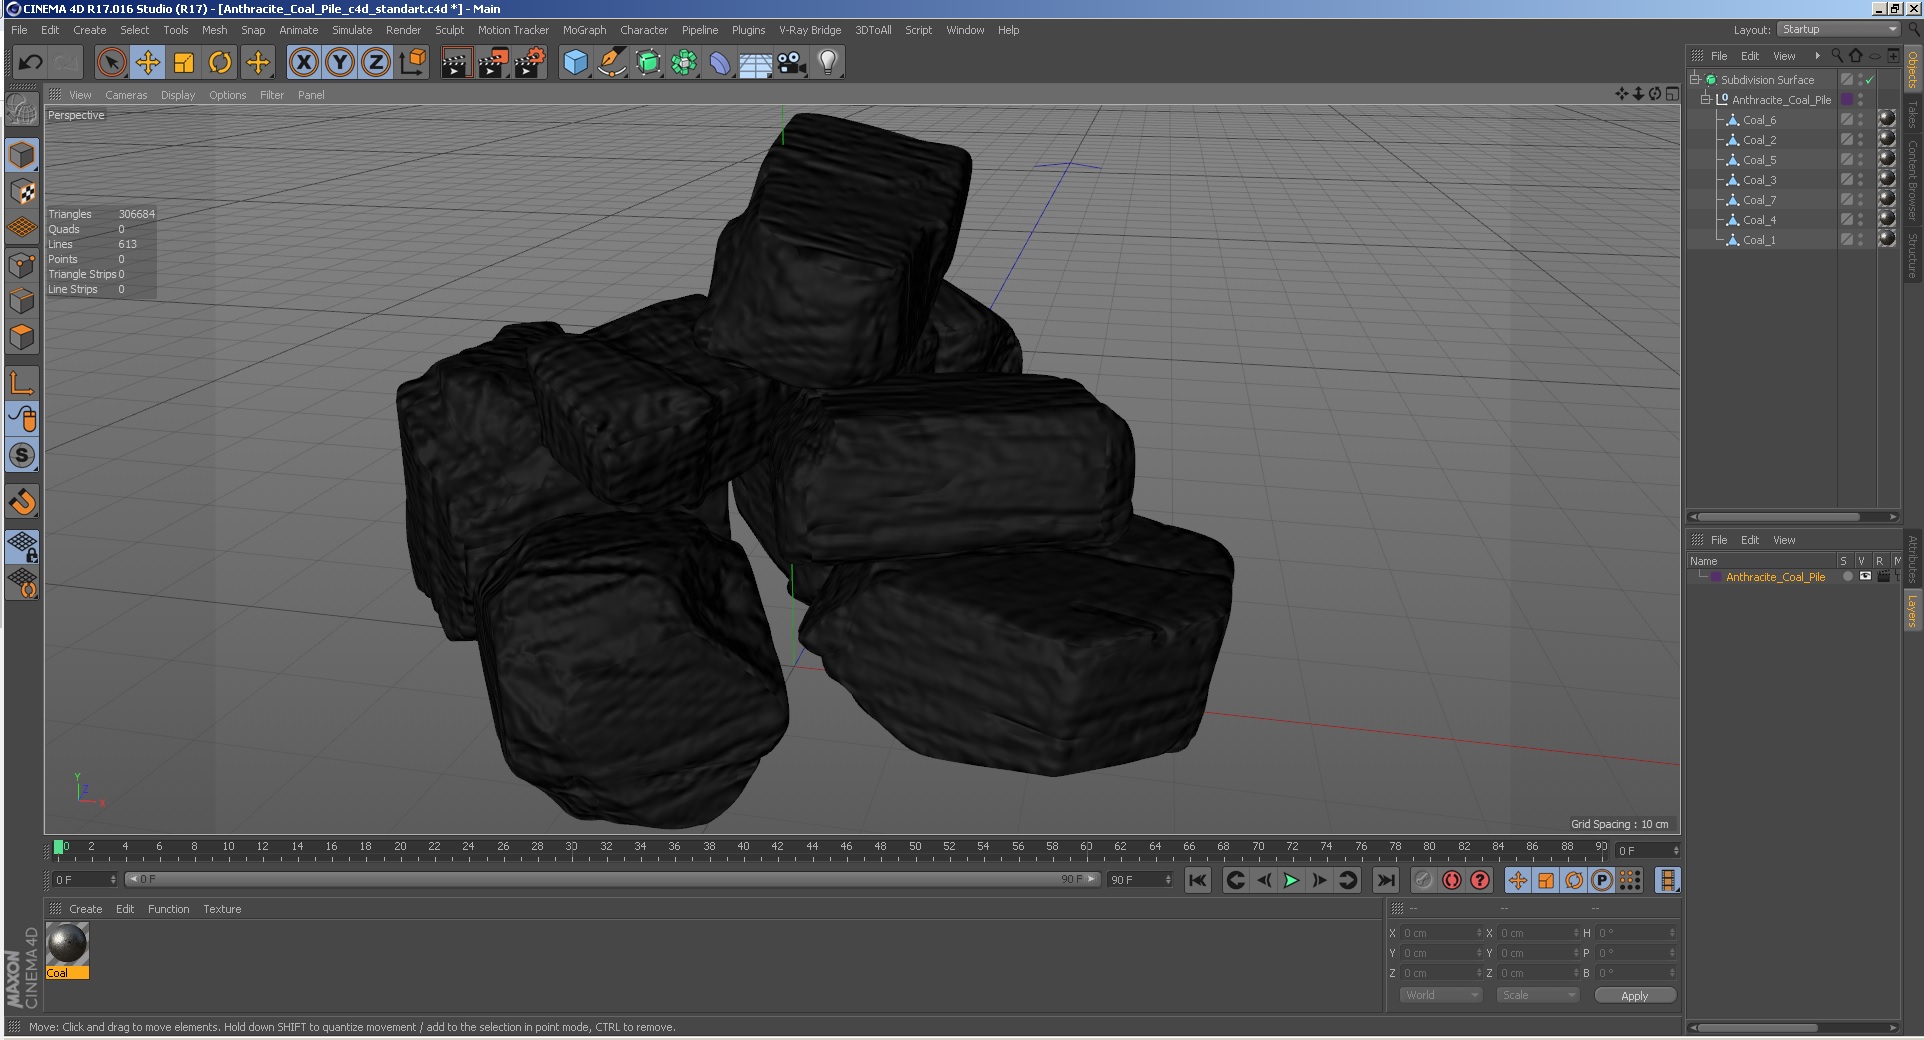Toggle the X axis lock
The width and height of the screenshot is (1924, 1040).
[x=304, y=63]
